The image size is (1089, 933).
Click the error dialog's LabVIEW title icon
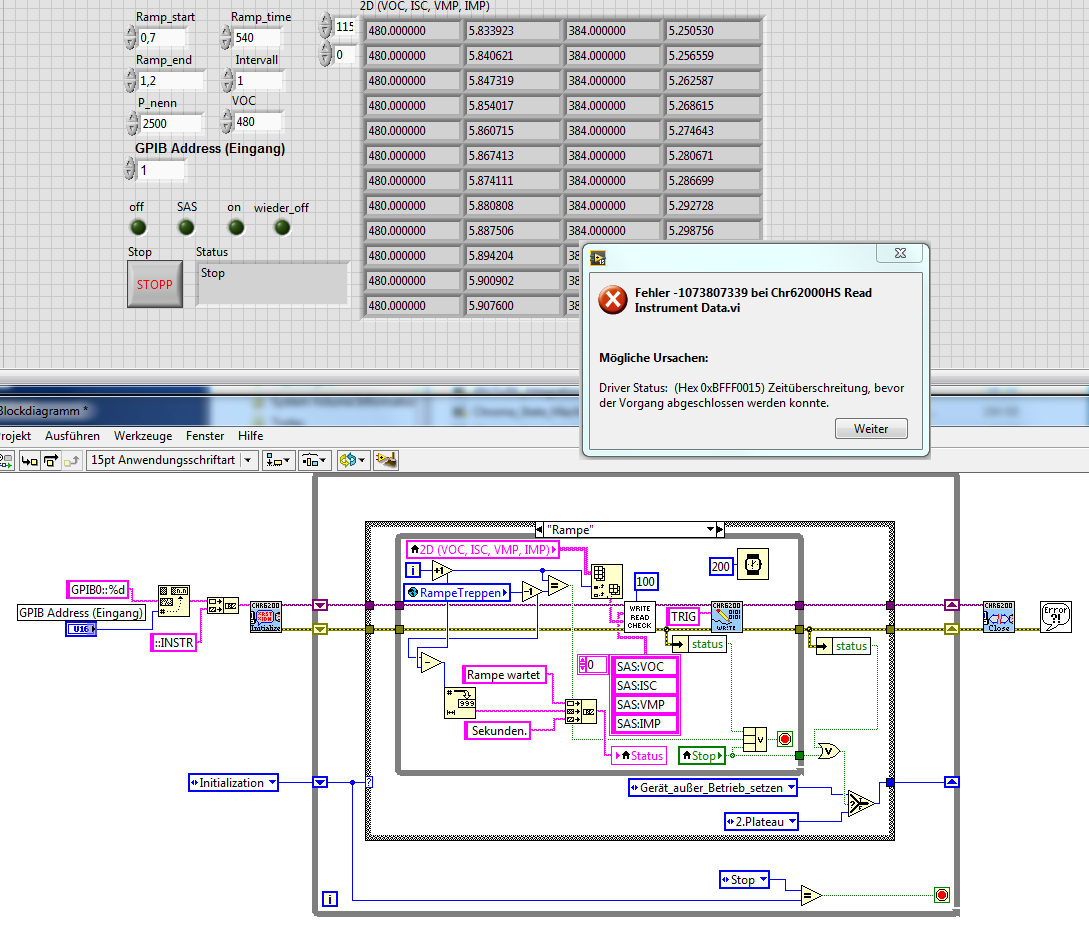click(x=598, y=258)
